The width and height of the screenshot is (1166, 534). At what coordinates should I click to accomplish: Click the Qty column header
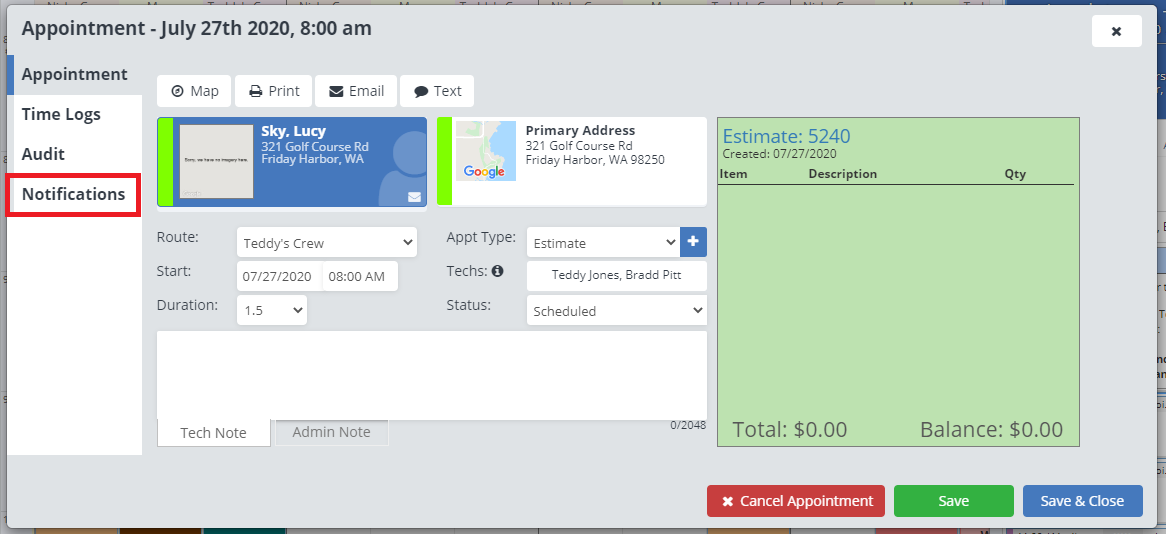(1015, 174)
